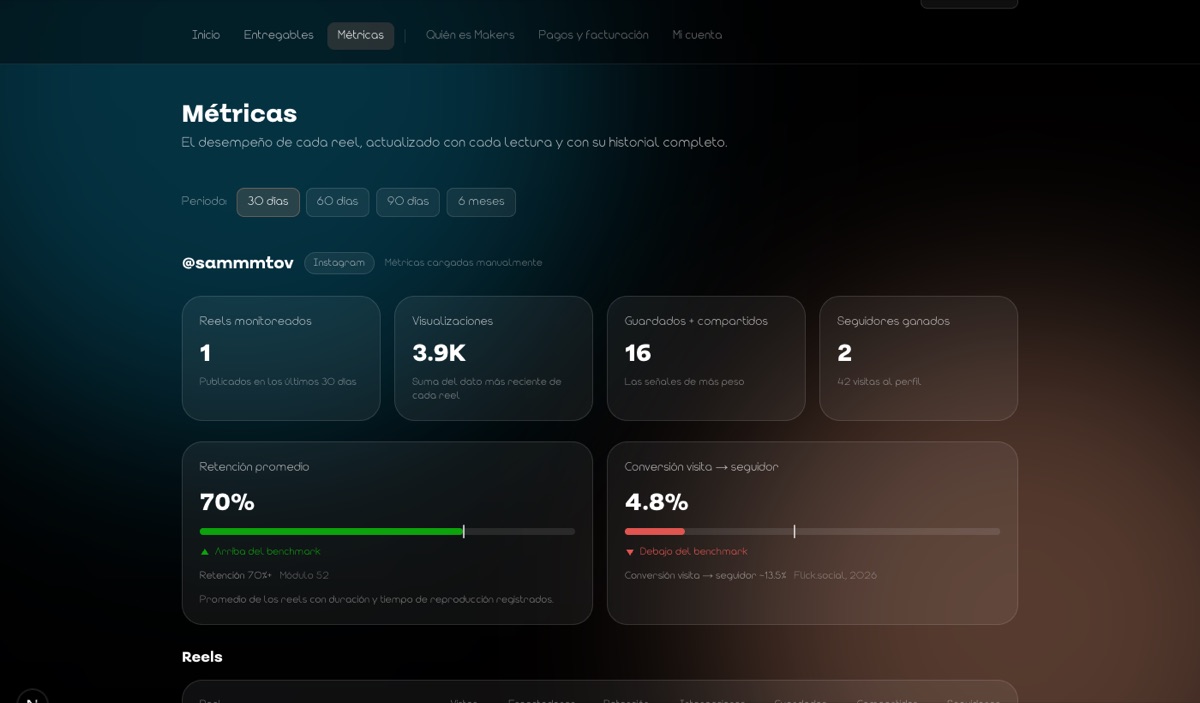Go to Mi cuenta
This screenshot has width=1200, height=703.
697,35
